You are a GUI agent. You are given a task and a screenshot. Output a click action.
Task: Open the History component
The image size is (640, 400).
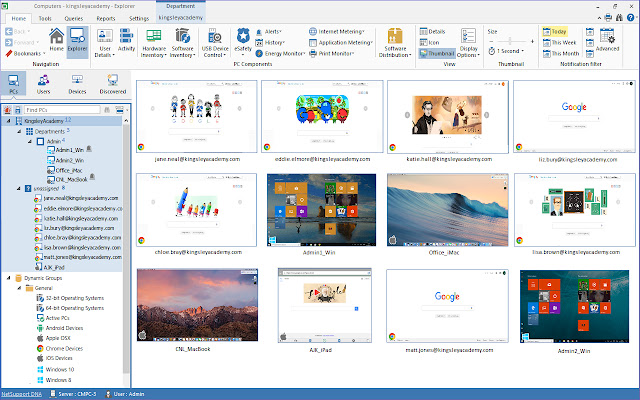coord(270,42)
